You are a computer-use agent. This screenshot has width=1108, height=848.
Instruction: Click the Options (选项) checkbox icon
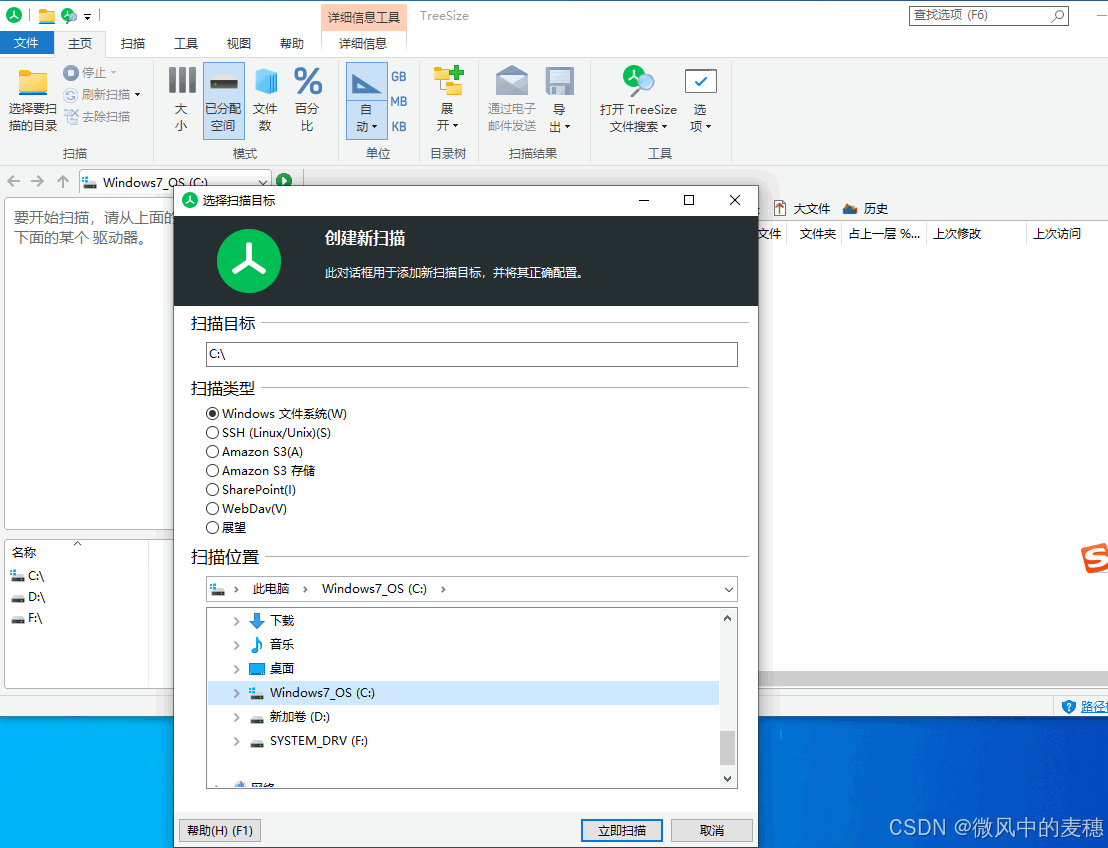coord(700,81)
